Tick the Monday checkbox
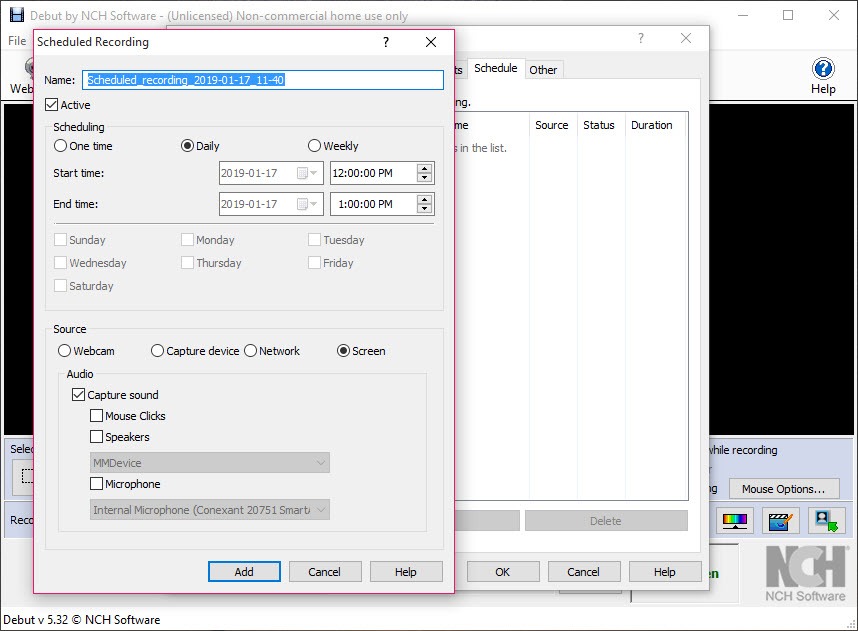Viewport: 858px width, 631px height. (187, 240)
